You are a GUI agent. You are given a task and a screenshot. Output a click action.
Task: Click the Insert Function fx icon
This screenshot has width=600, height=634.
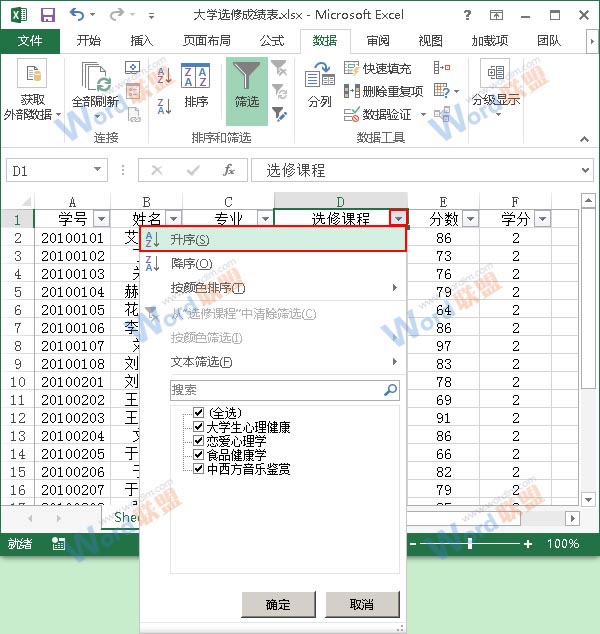coord(229,170)
